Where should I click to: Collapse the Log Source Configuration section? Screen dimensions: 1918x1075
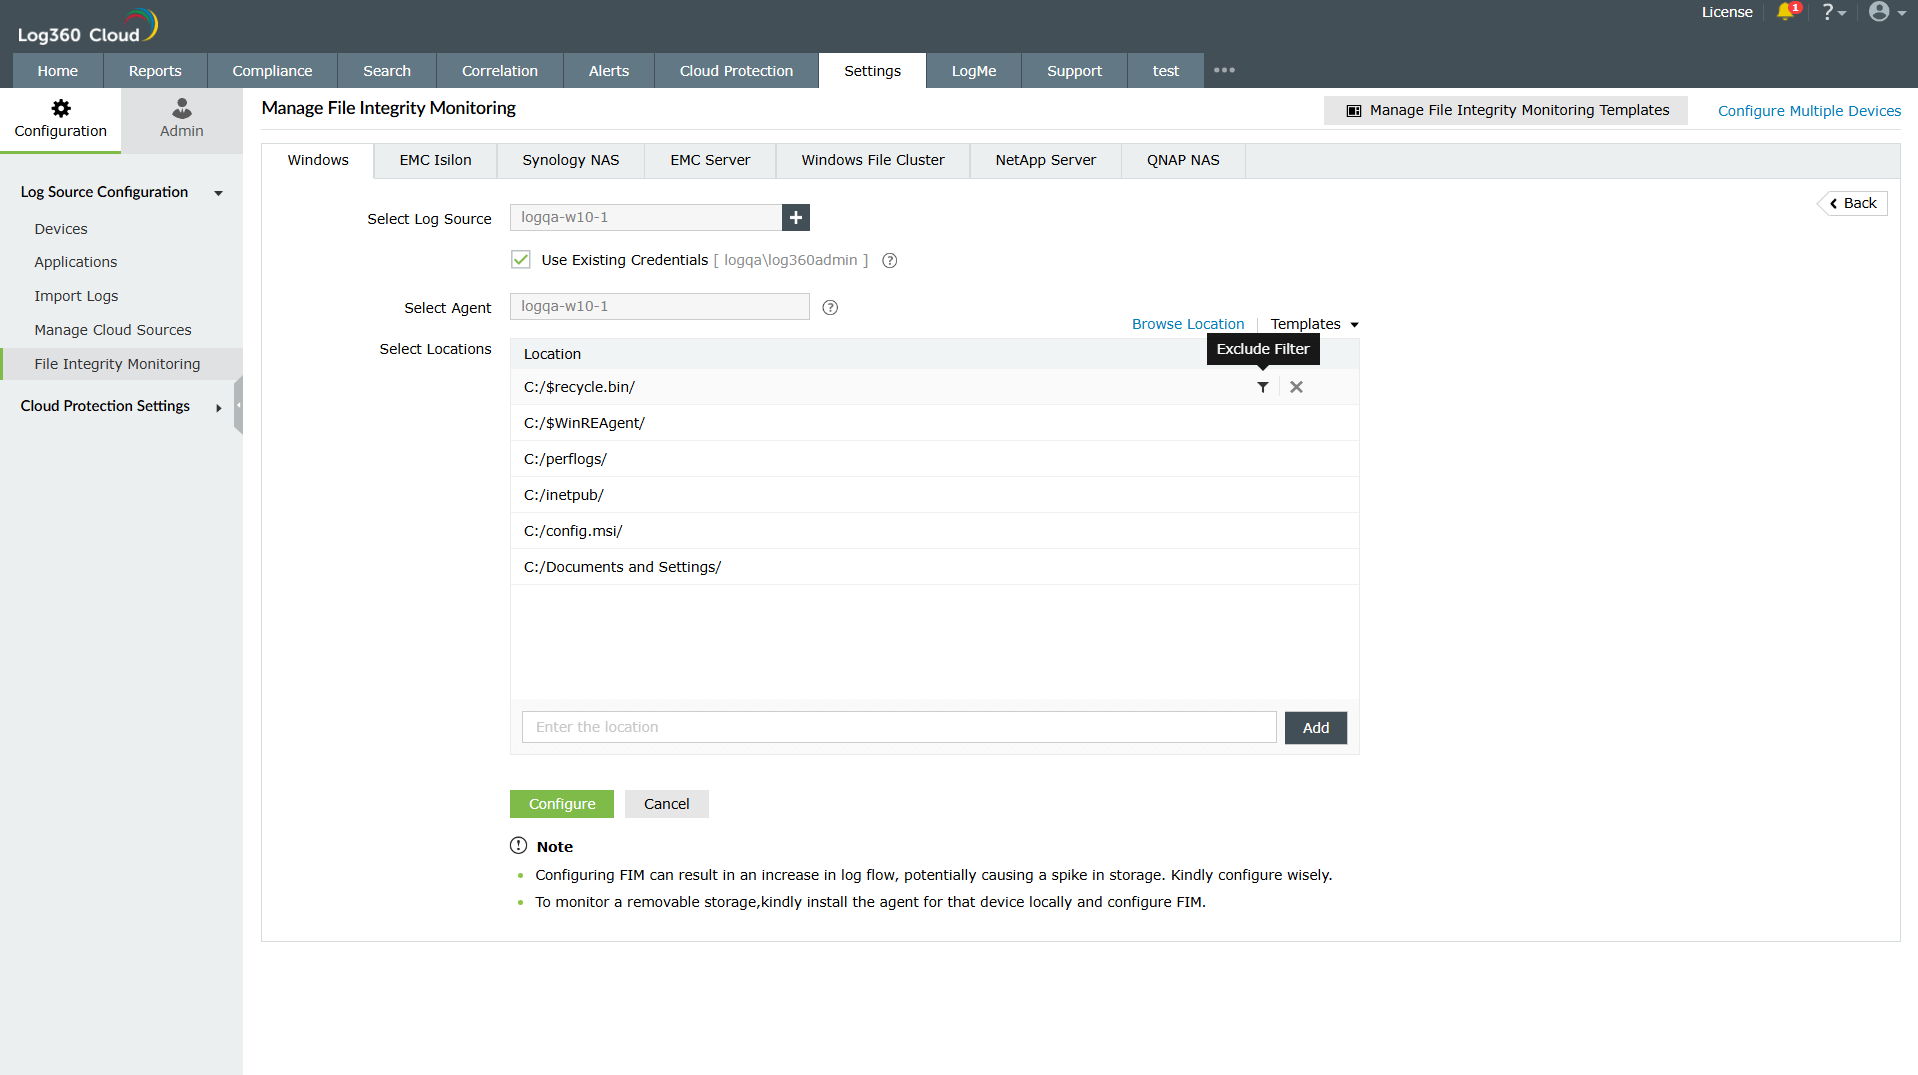pyautogui.click(x=218, y=192)
